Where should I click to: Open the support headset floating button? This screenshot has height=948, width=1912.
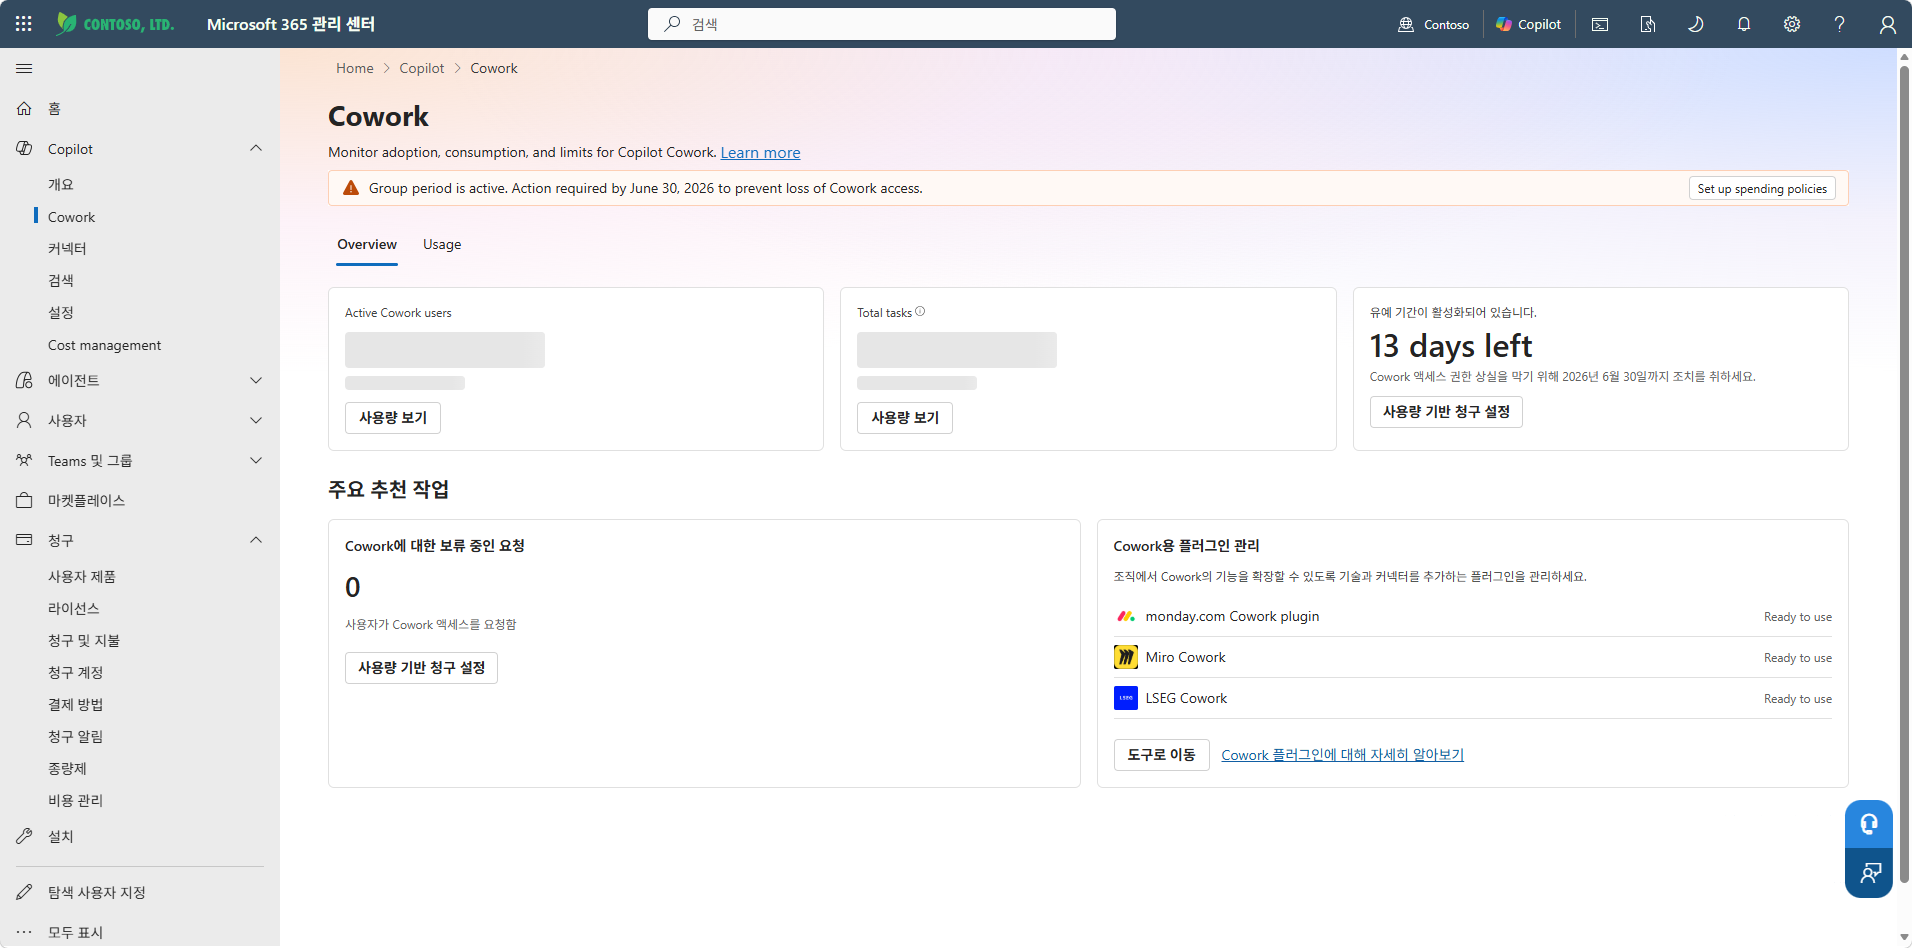point(1869,824)
